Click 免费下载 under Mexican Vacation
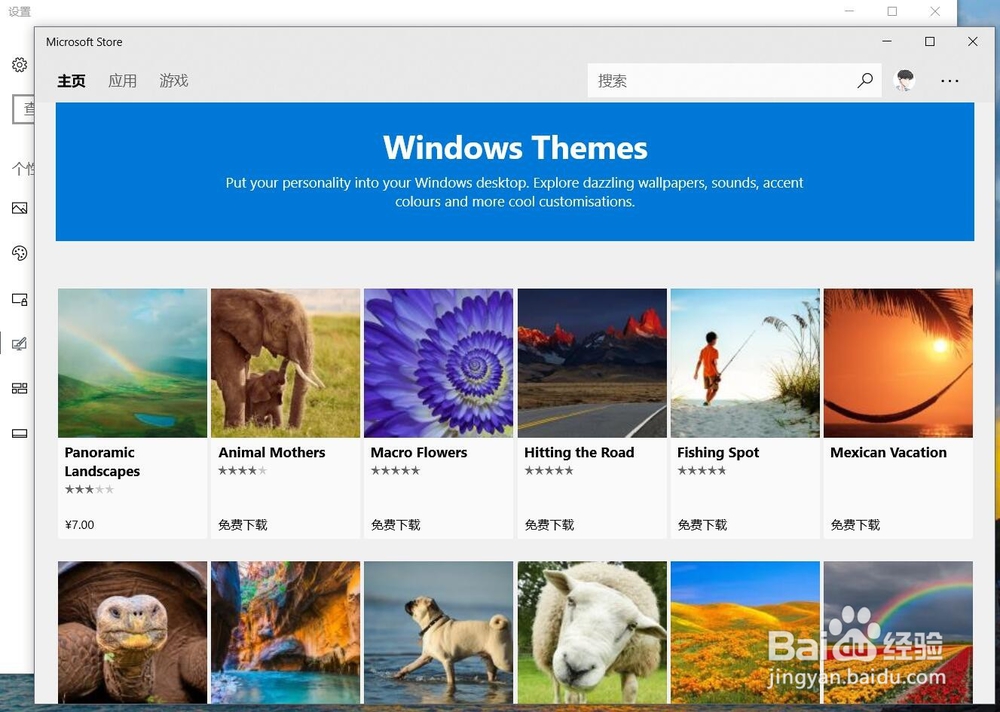This screenshot has height=712, width=1000. coord(855,525)
